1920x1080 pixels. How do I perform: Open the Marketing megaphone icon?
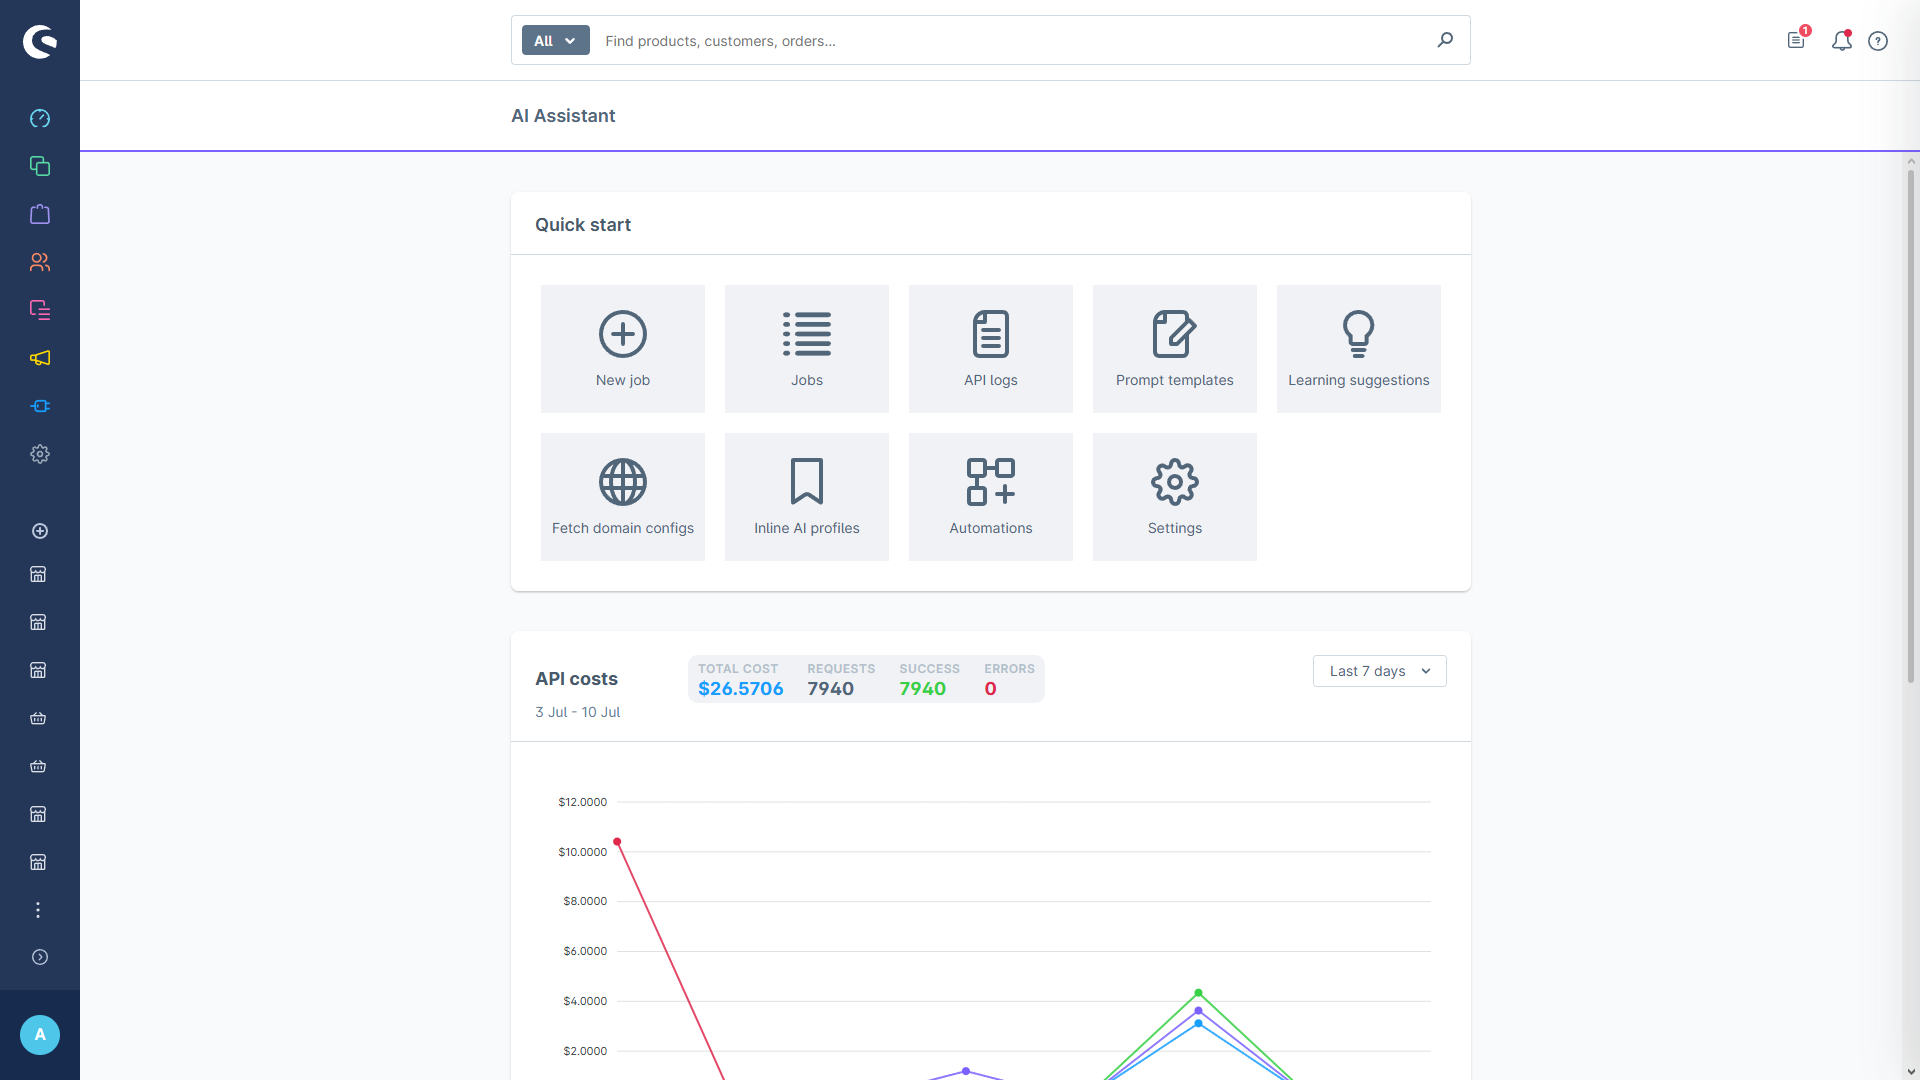tap(40, 358)
